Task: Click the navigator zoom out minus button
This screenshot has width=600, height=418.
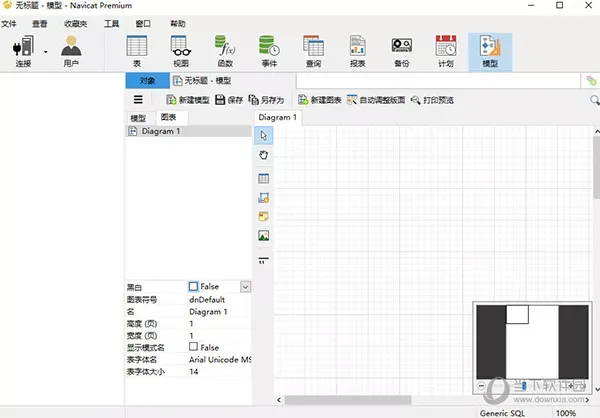Action: coord(481,386)
